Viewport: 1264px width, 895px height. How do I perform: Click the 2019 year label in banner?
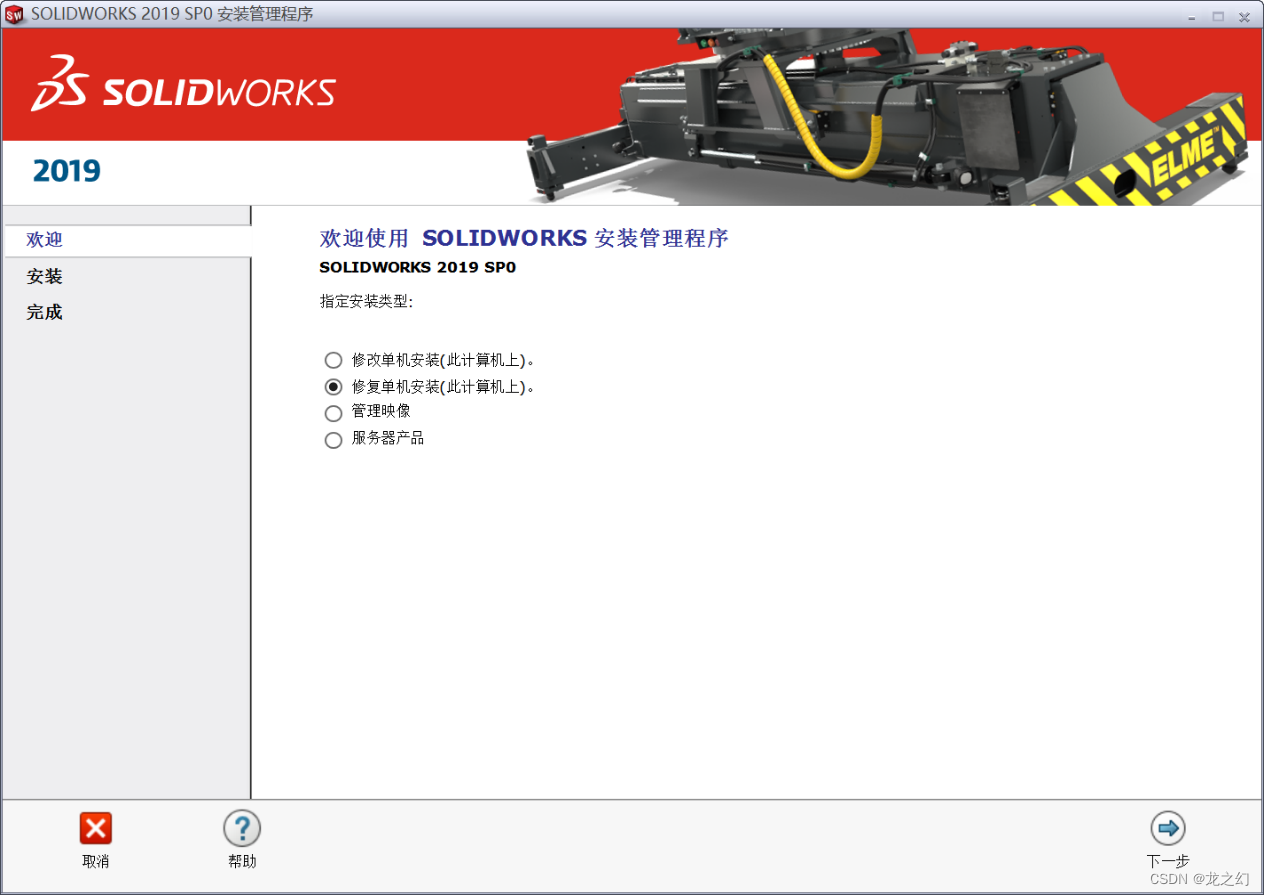pyautogui.click(x=67, y=171)
